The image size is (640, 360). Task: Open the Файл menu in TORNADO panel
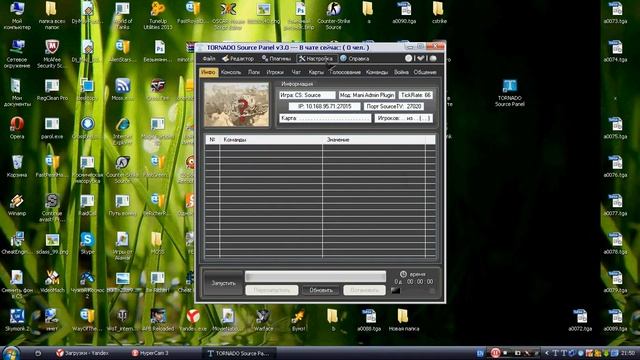(x=209, y=59)
